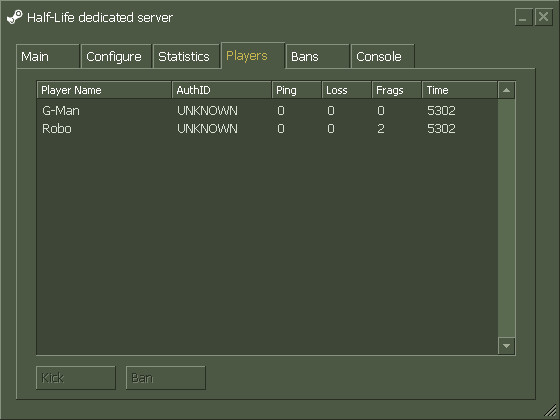
Task: Click the vertical scrollbar track of player list
Action: tap(506, 218)
